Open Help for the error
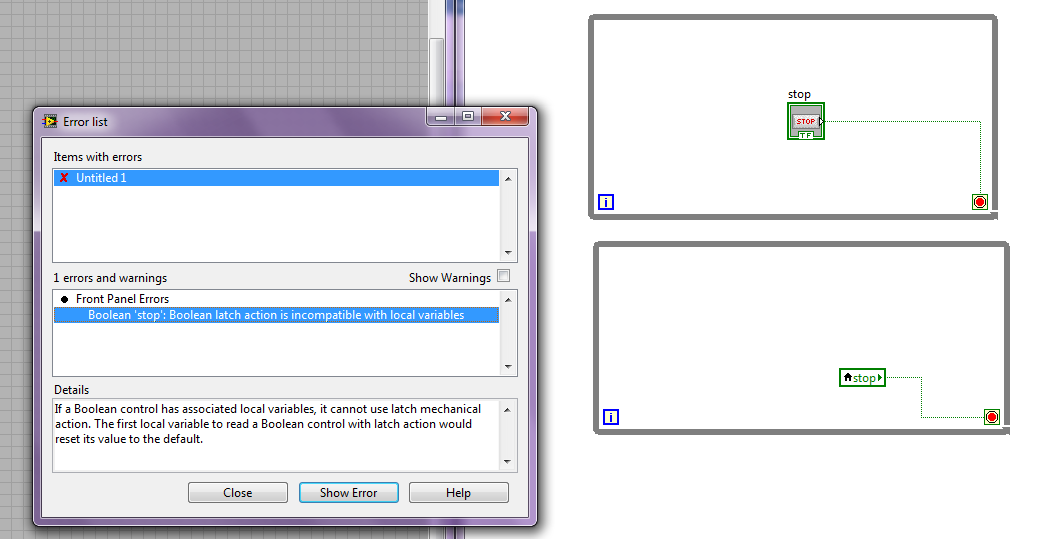The width and height of the screenshot is (1047, 539). tap(459, 492)
